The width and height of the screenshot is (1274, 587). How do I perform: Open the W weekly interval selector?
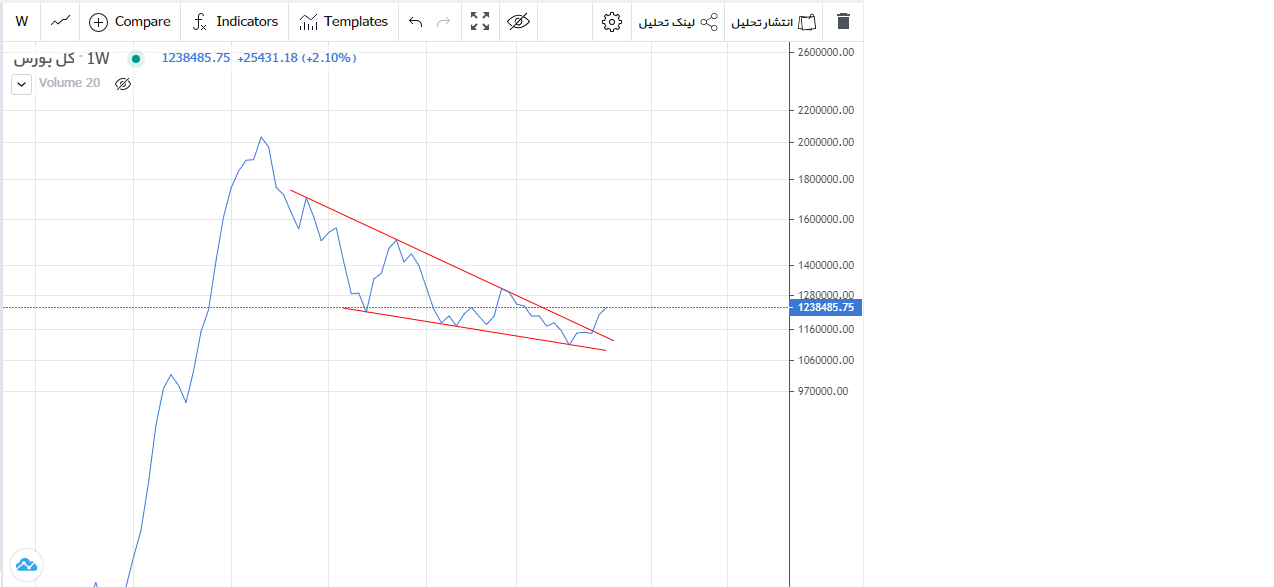tap(22, 21)
